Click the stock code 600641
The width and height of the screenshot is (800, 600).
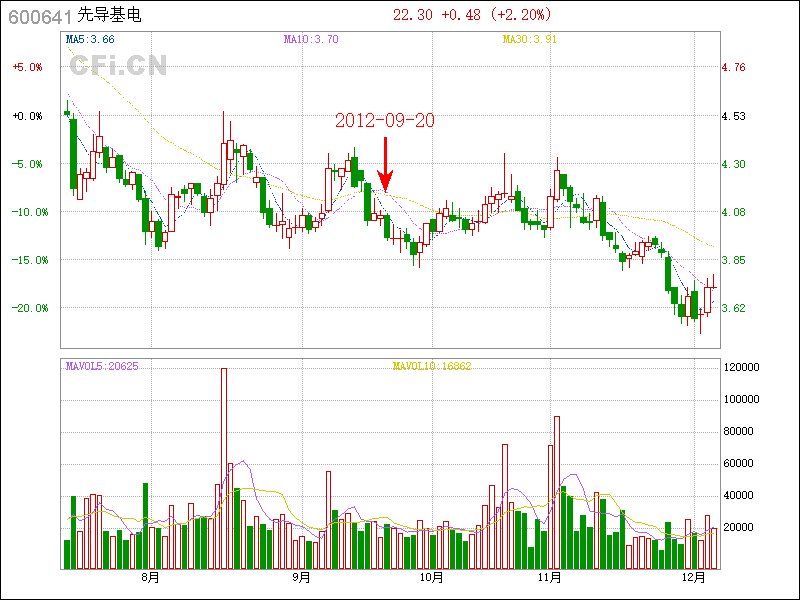click(40, 16)
